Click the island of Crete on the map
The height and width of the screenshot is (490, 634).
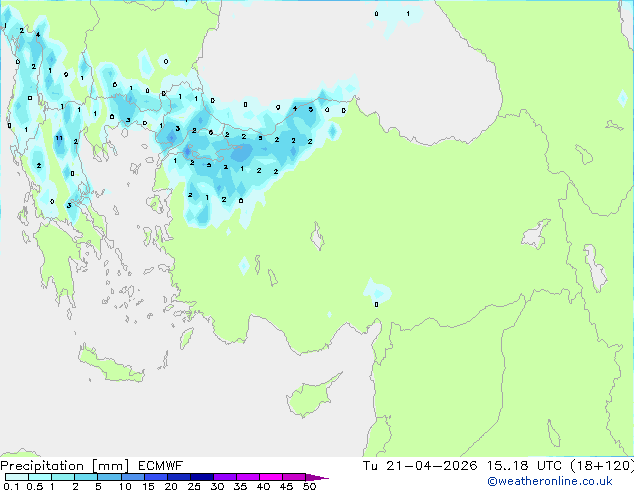(110, 365)
